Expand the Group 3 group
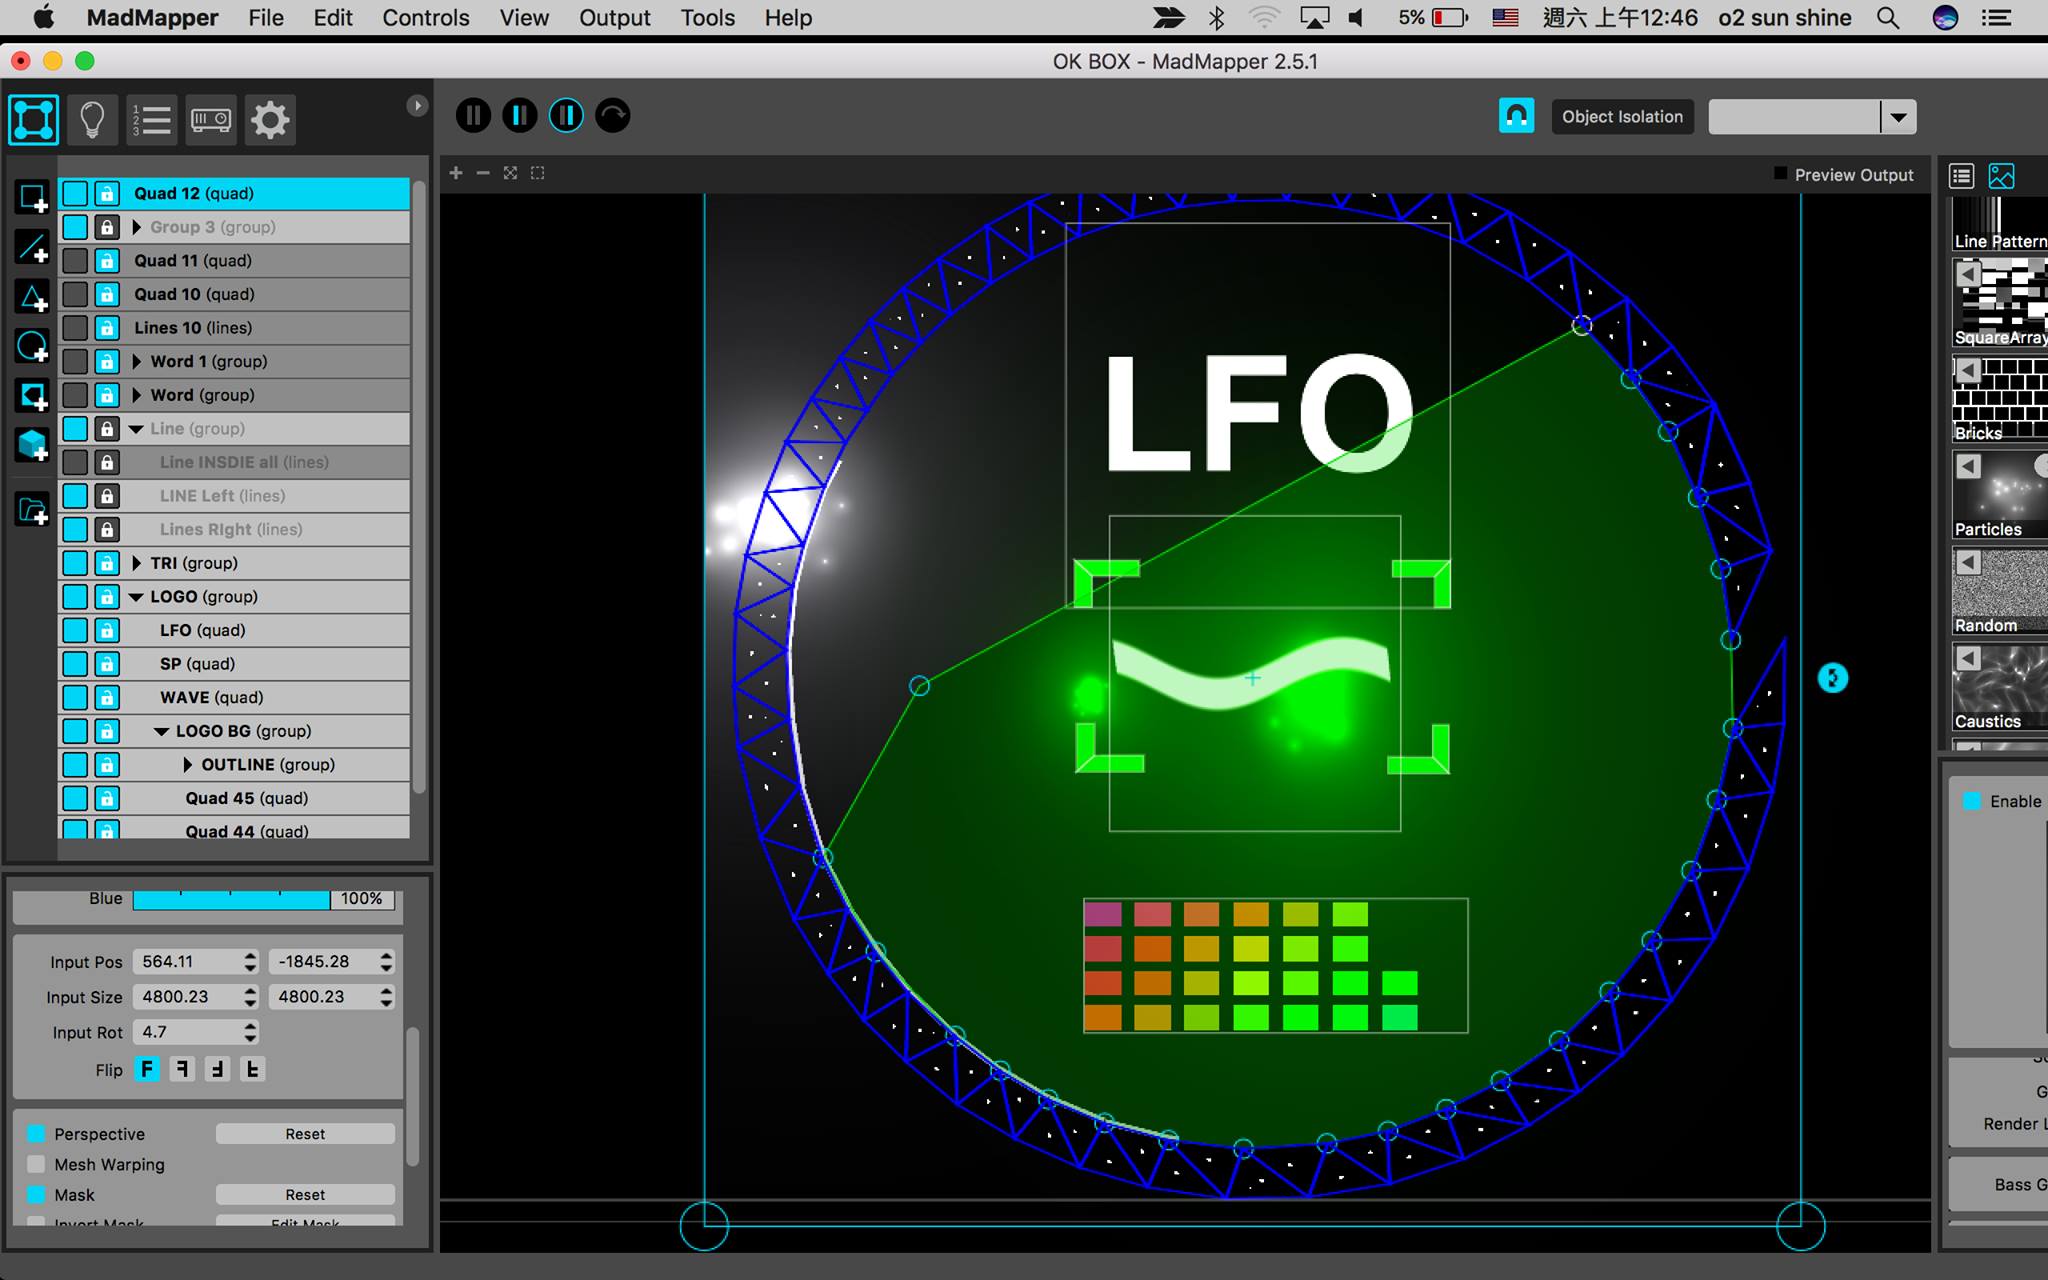Image resolution: width=2048 pixels, height=1280 pixels. pyautogui.click(x=137, y=227)
